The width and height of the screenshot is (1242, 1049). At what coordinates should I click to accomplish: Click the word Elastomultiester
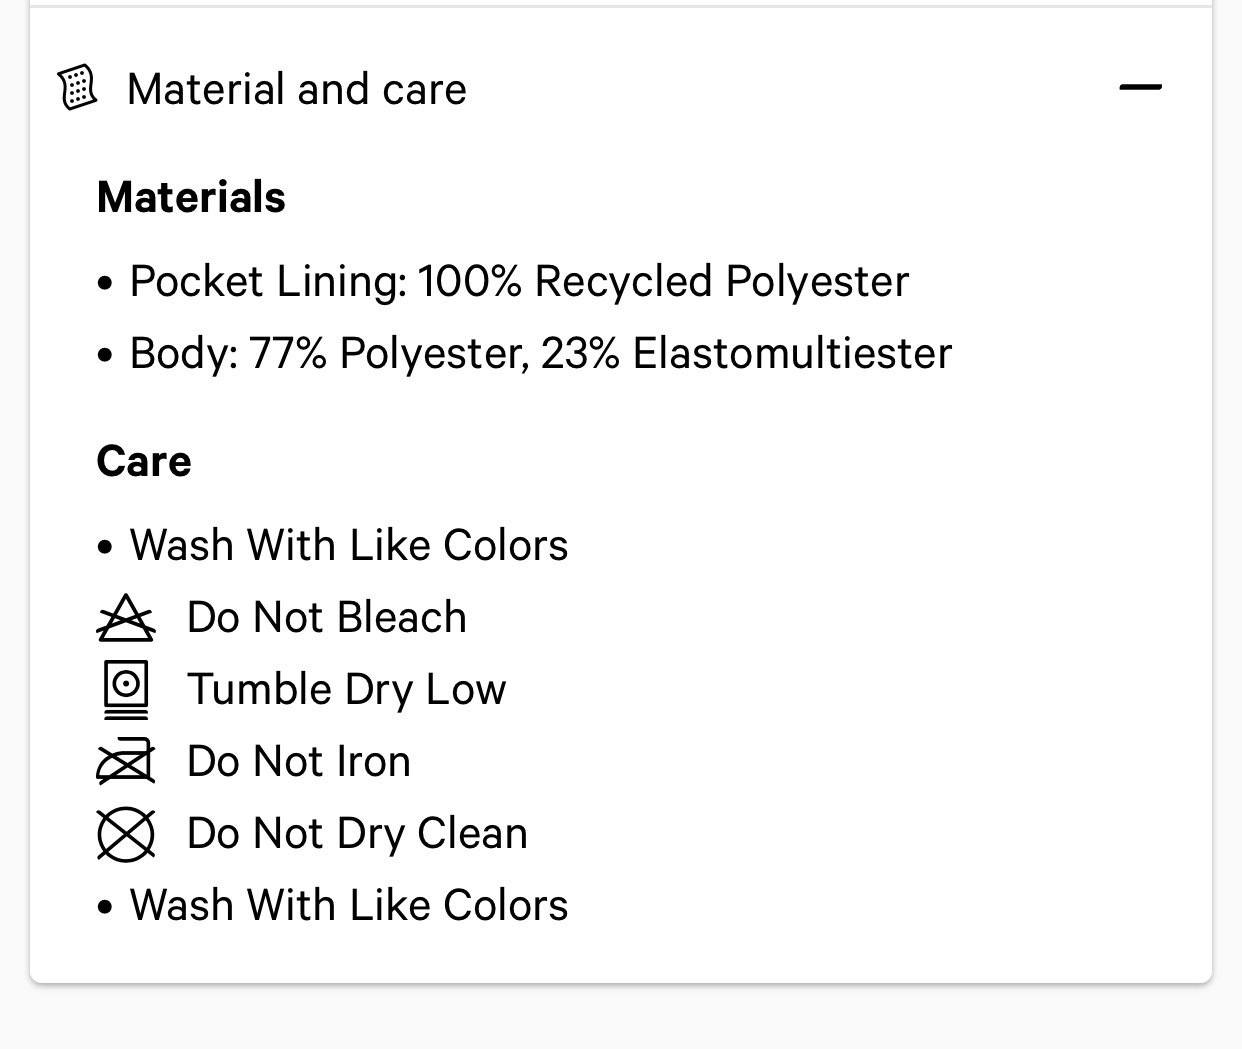click(792, 354)
